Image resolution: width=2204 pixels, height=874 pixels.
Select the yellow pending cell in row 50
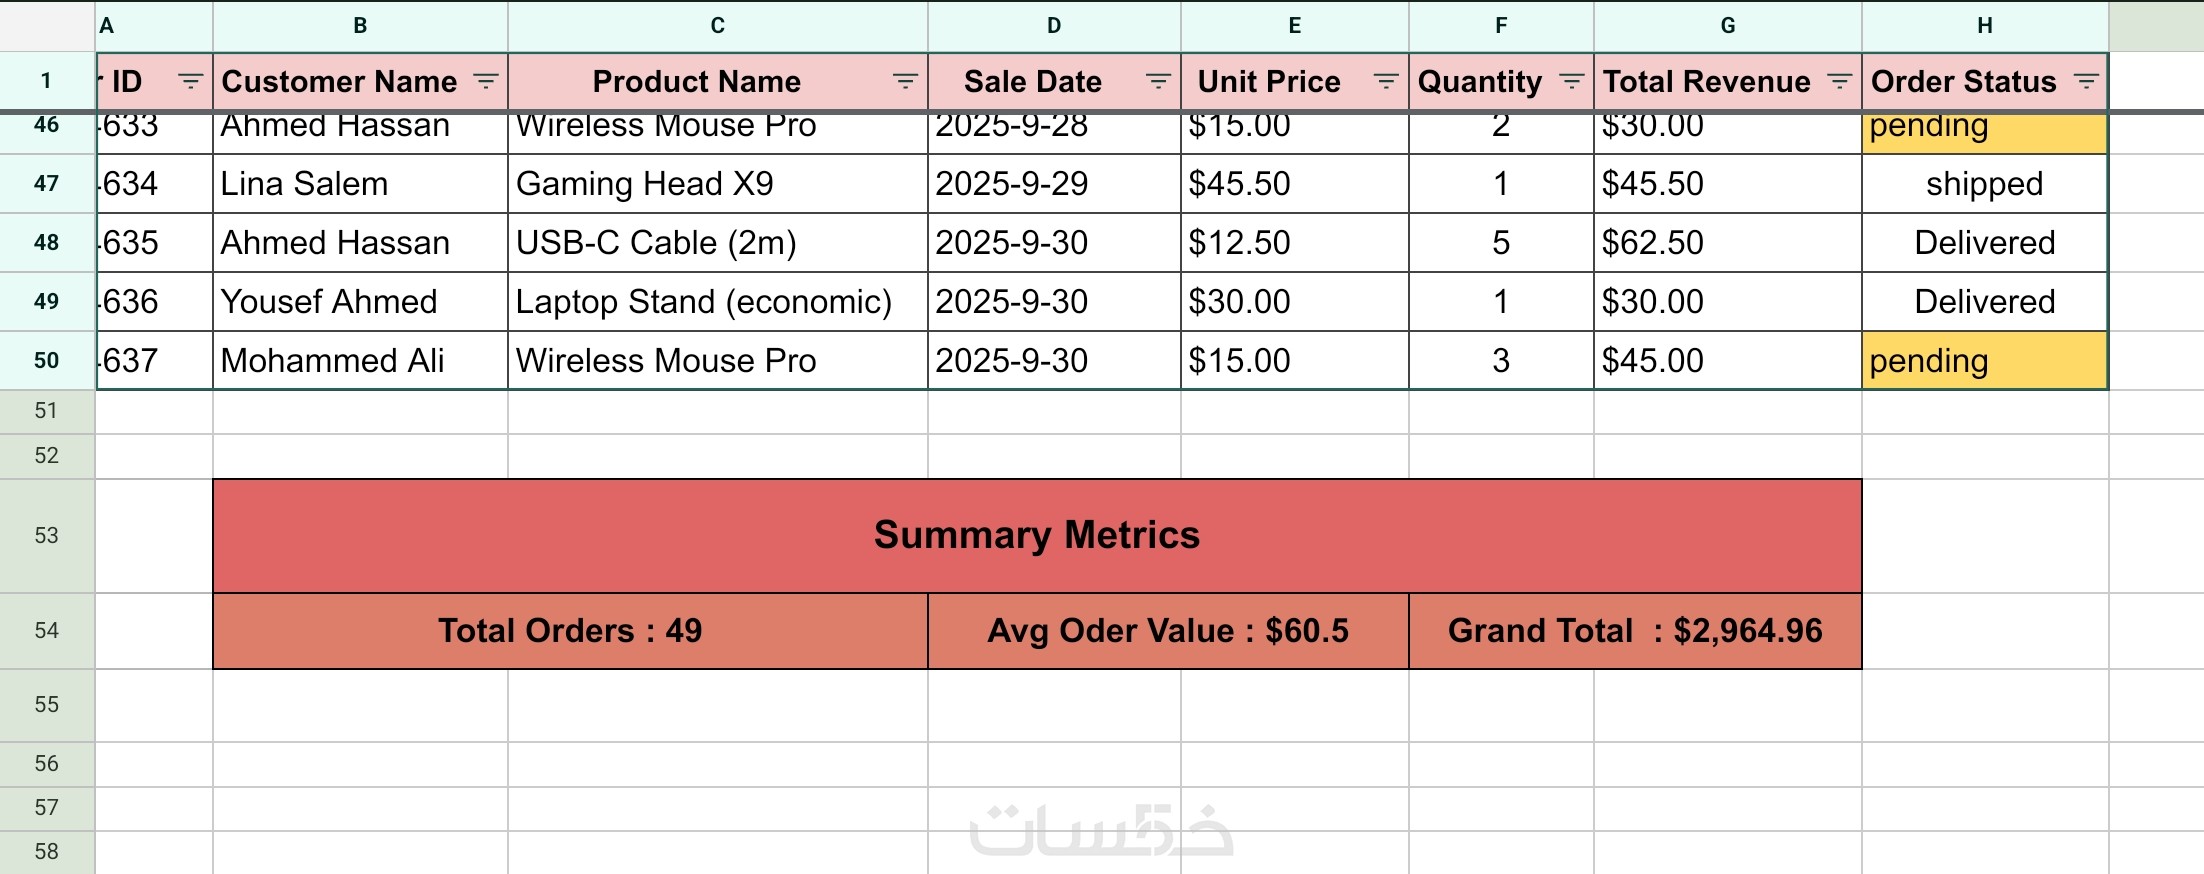1984,361
